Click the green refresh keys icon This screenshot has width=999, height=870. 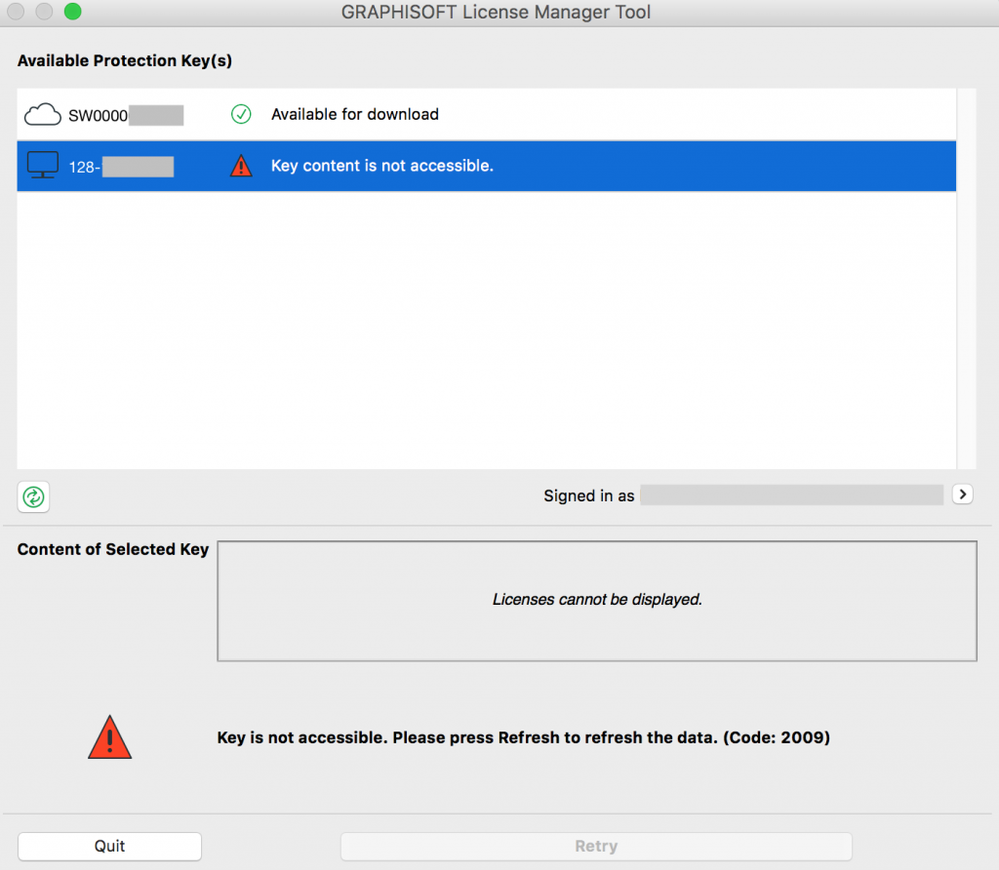coord(33,497)
